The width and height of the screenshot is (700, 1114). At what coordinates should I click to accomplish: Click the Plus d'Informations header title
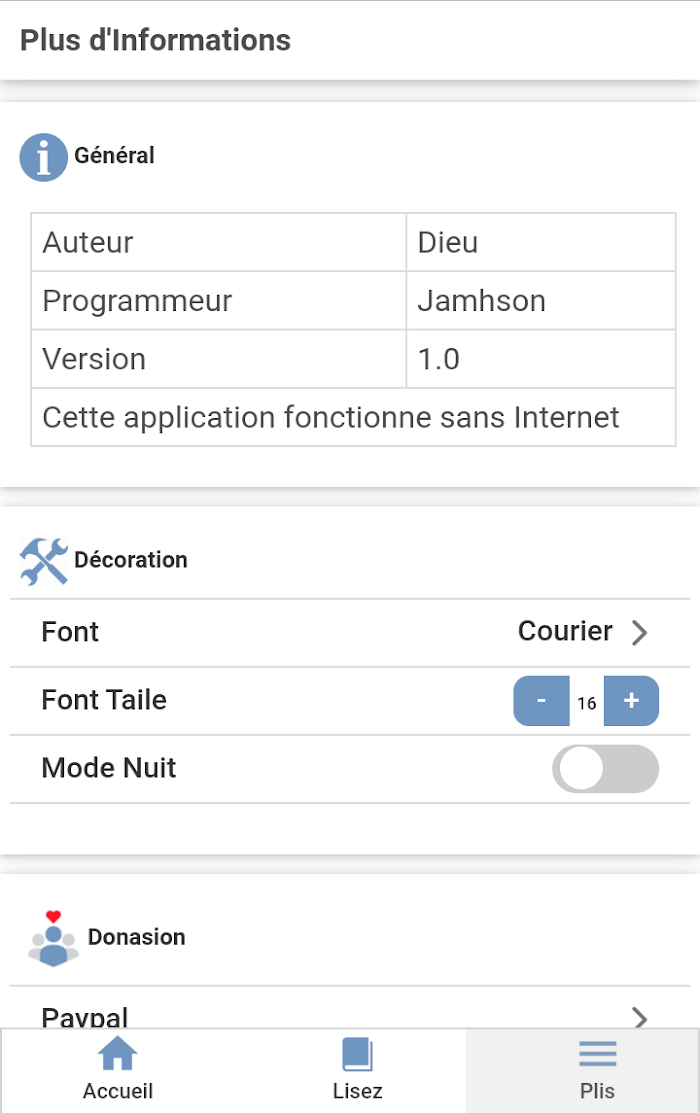pyautogui.click(x=155, y=40)
